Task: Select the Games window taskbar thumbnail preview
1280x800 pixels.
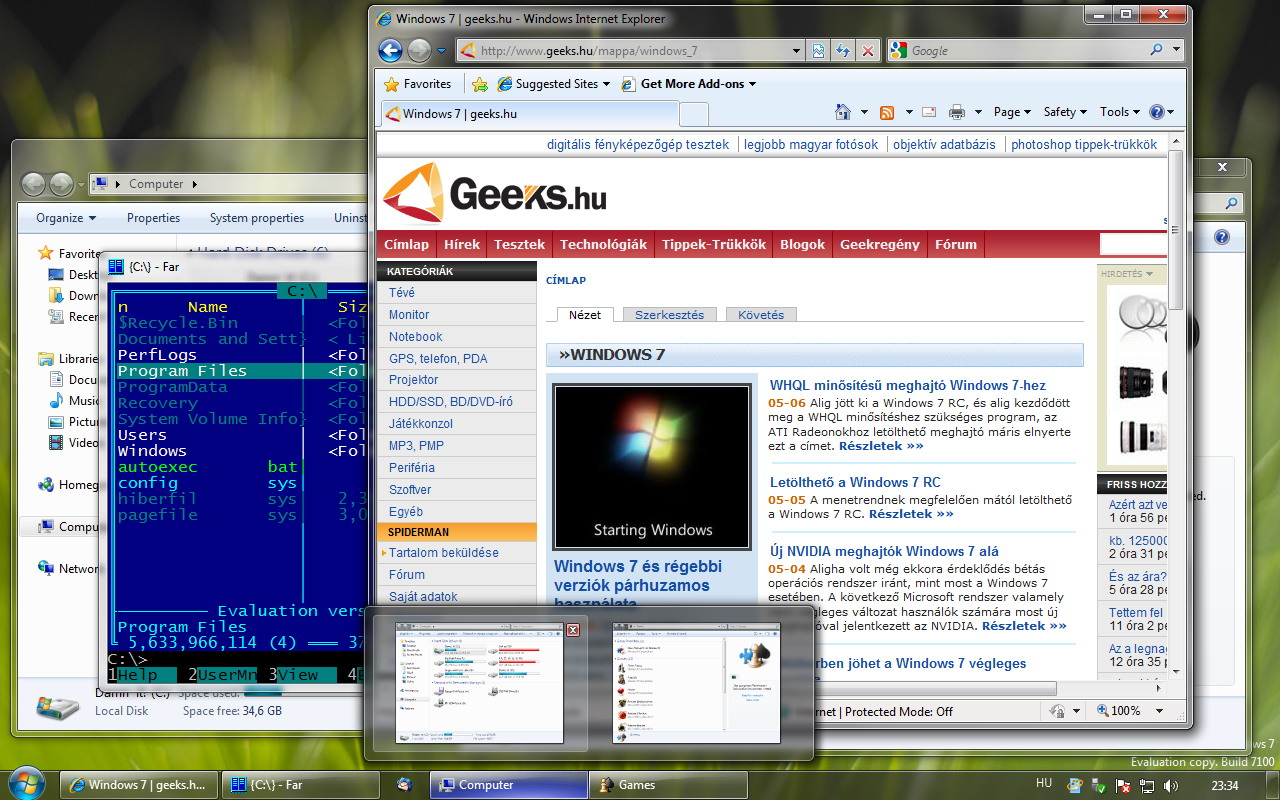Action: [x=696, y=682]
